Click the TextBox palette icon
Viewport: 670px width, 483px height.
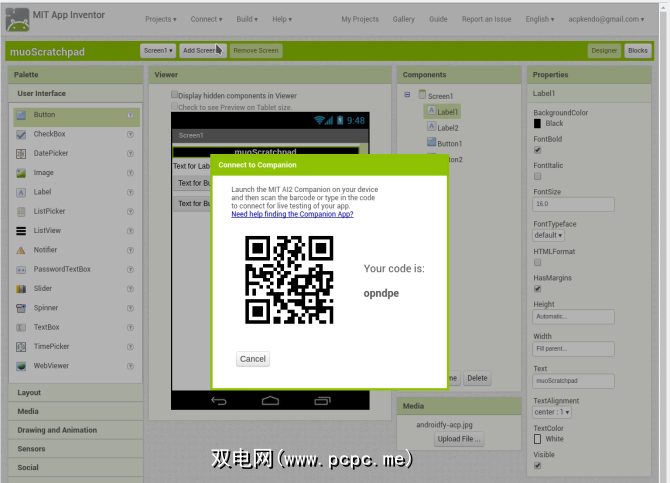[x=21, y=327]
